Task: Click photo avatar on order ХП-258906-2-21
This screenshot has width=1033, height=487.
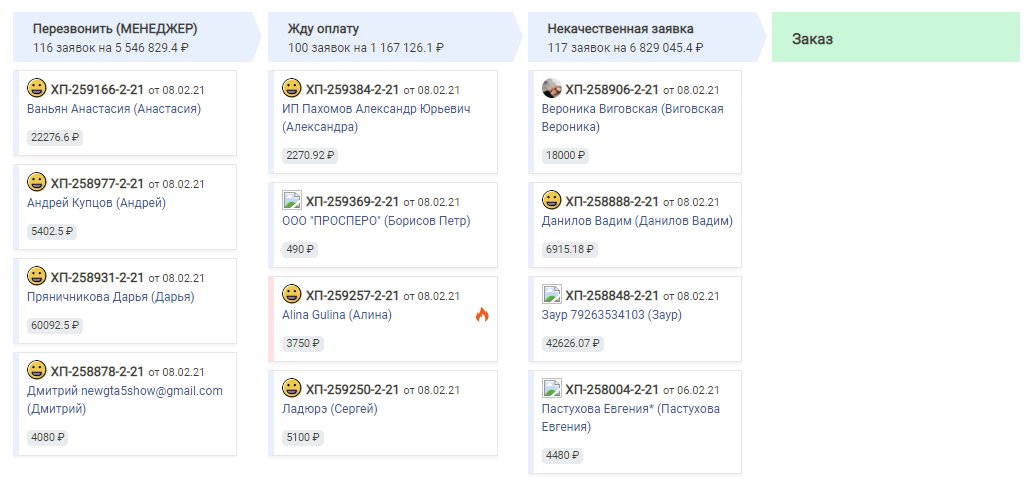Action: coord(551,88)
